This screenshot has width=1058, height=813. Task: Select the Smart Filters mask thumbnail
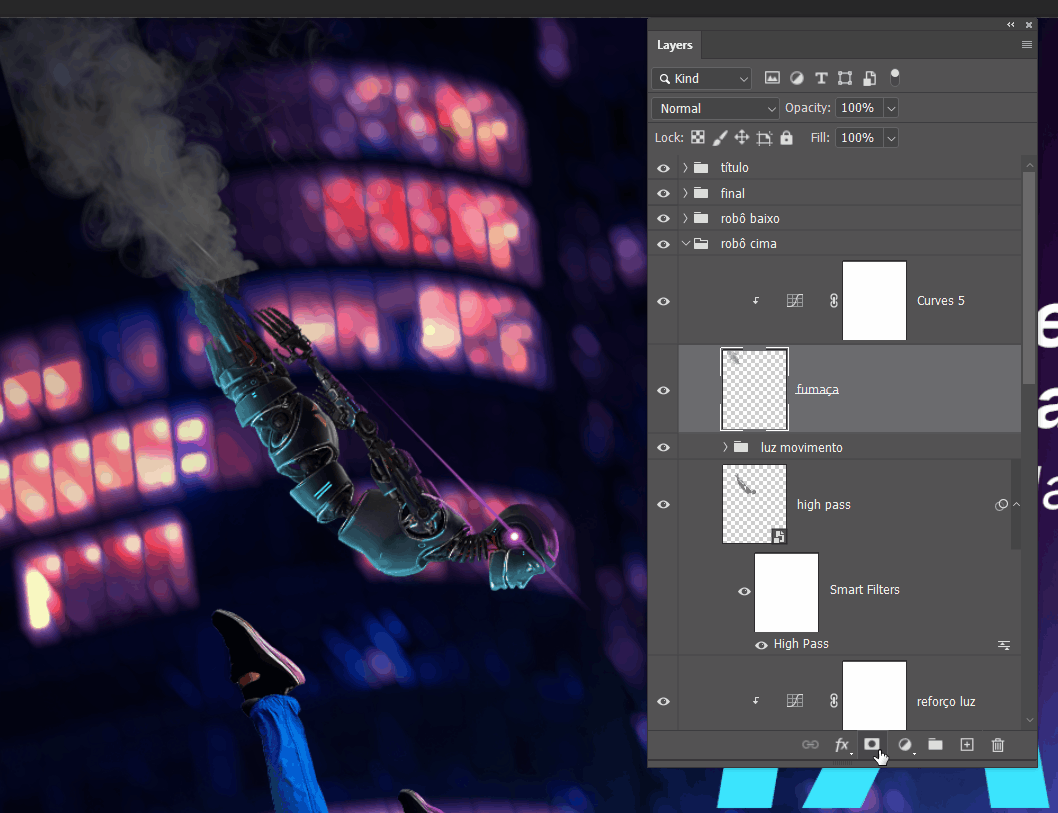(786, 592)
